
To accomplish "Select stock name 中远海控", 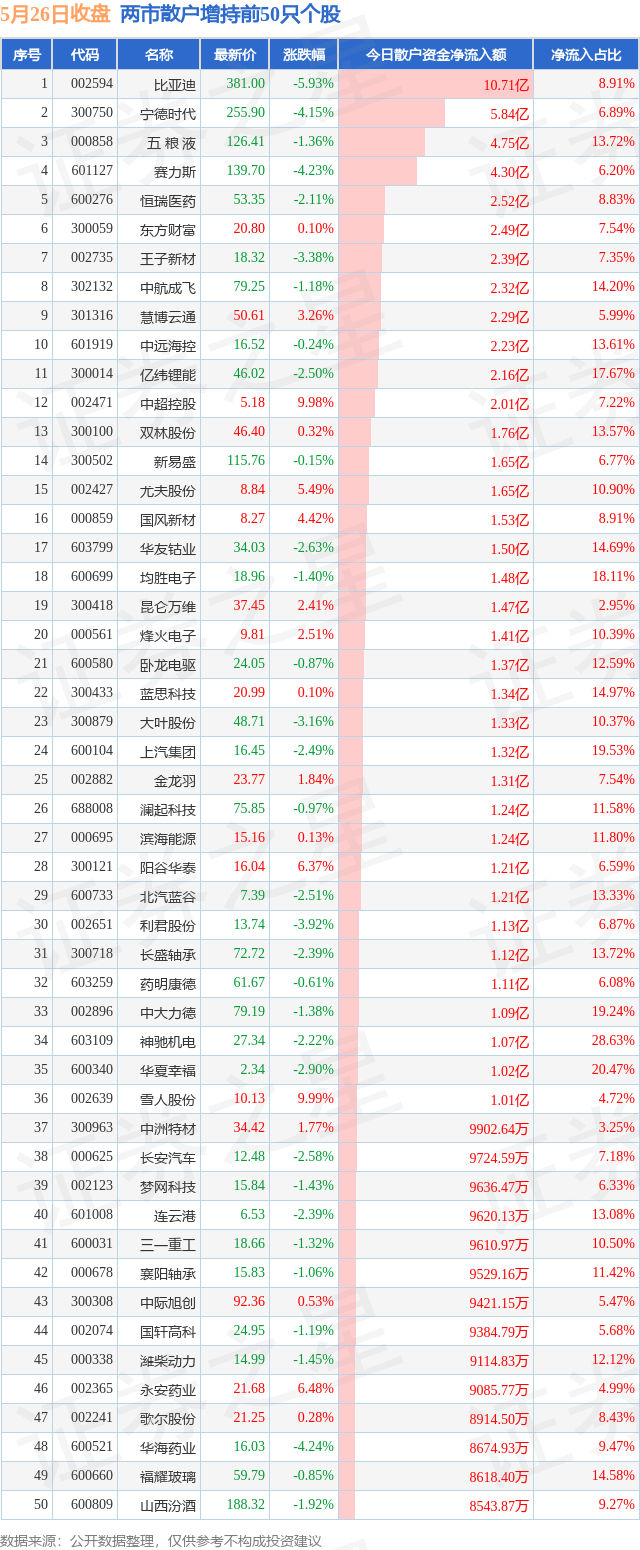I will click(168, 346).
